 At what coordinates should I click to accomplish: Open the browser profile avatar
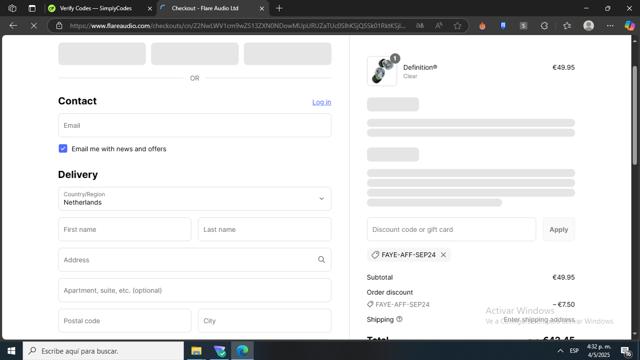pyautogui.click(x=588, y=26)
